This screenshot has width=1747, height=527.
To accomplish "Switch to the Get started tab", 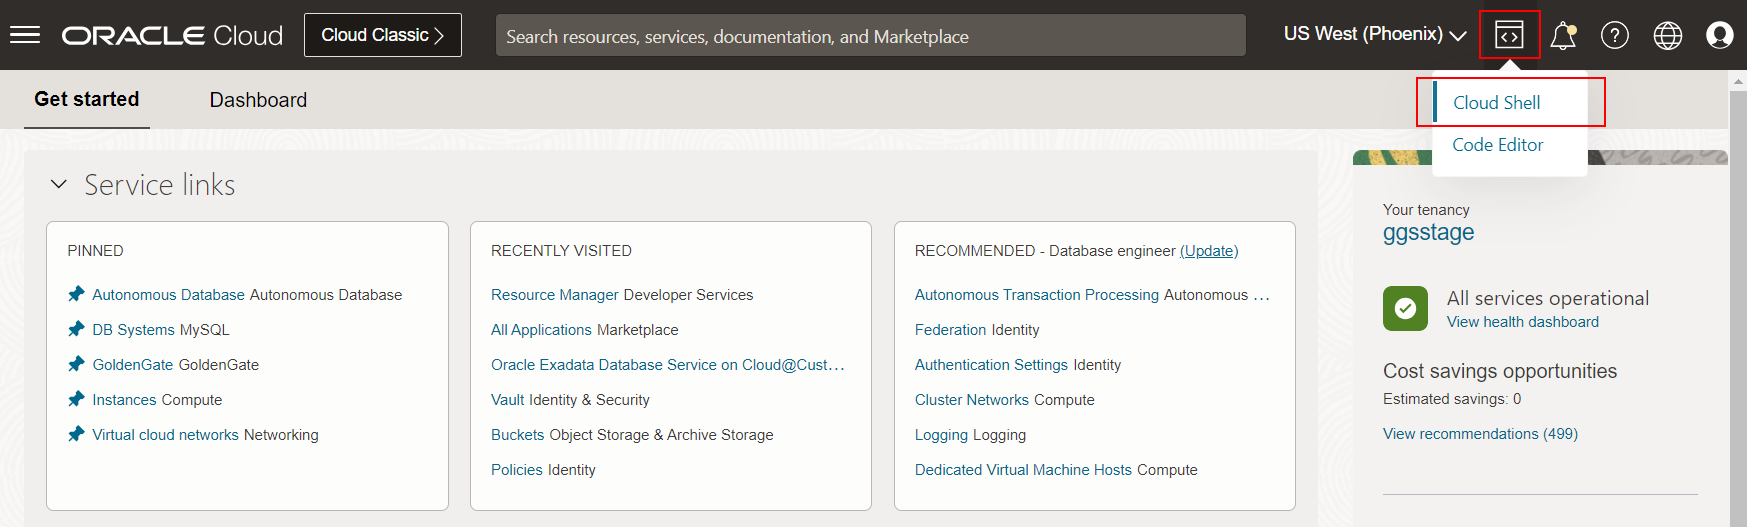I will [87, 99].
